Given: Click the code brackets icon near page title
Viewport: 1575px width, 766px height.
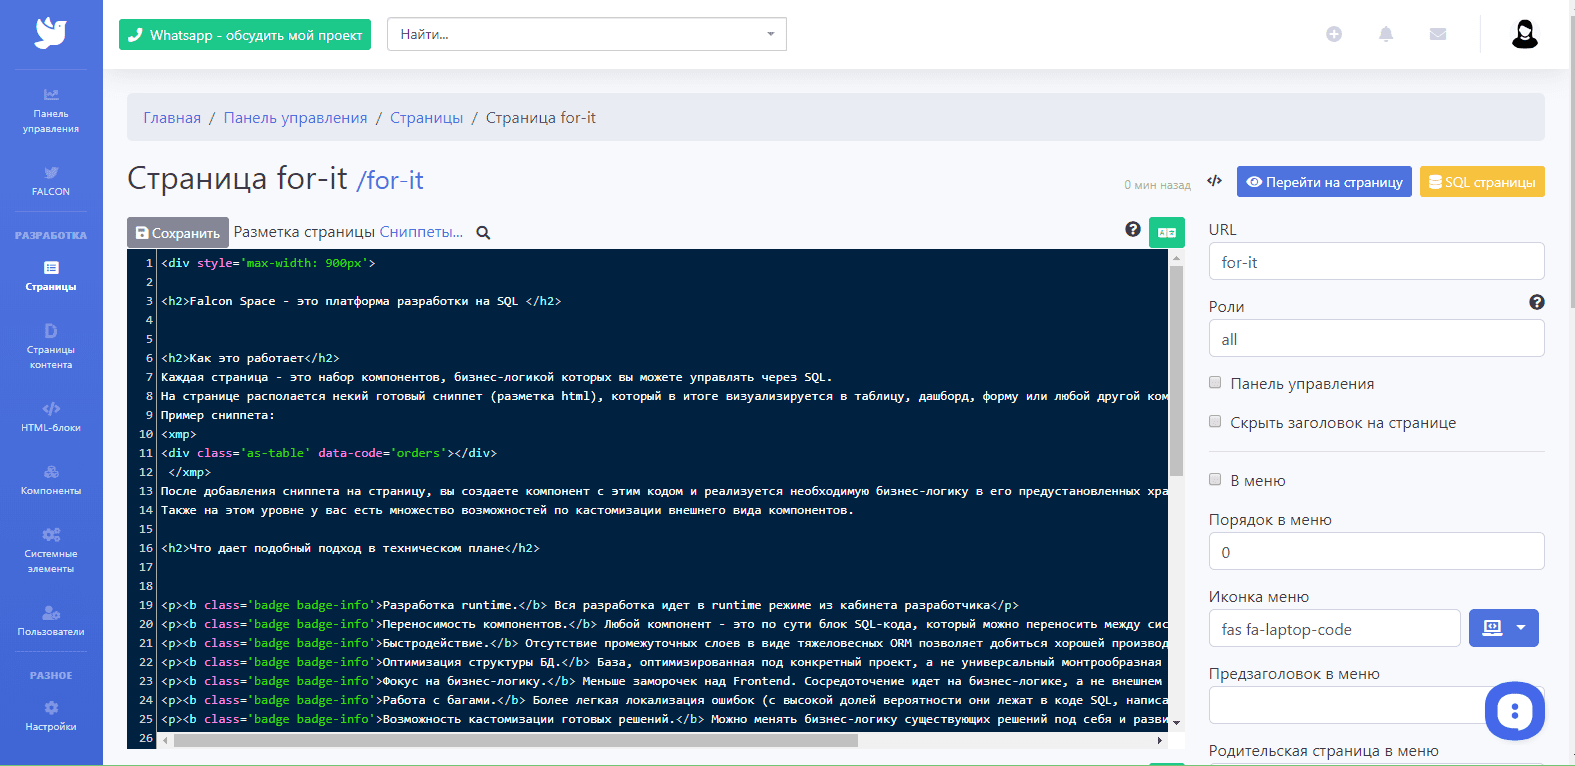Looking at the screenshot, I should 1214,181.
